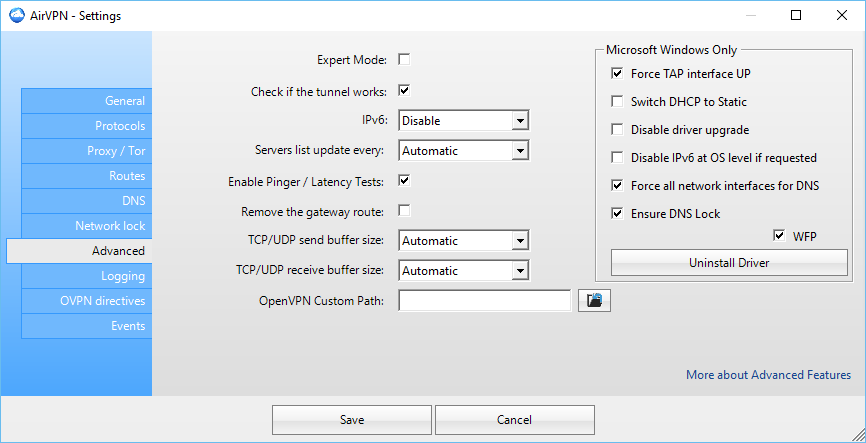
Task: Toggle the WFP checkbox
Action: pyautogui.click(x=779, y=236)
